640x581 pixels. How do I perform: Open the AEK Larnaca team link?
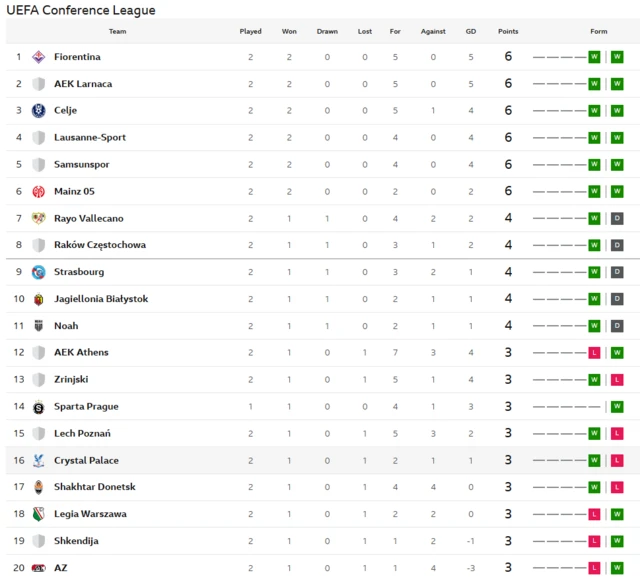coord(83,84)
